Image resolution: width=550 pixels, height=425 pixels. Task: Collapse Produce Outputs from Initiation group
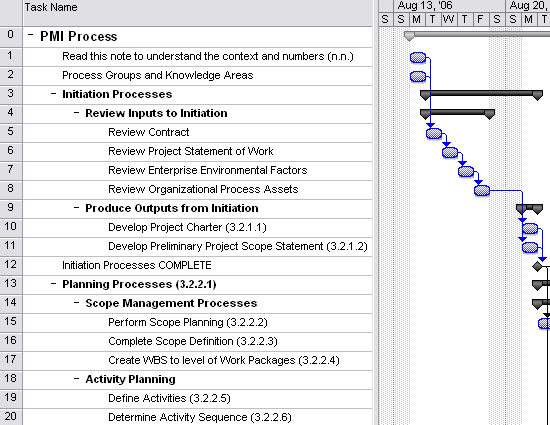76,207
